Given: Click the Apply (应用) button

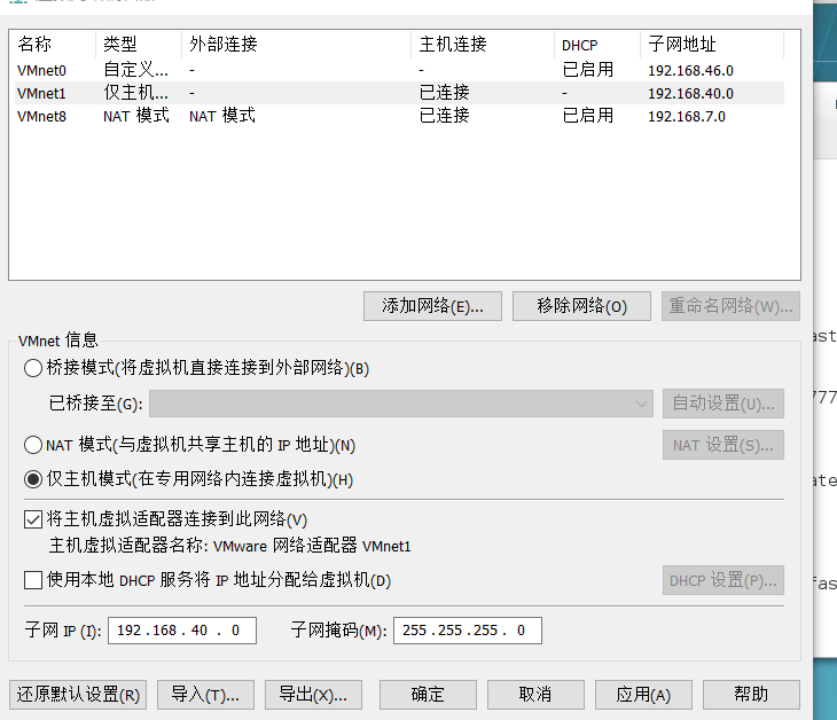Looking at the screenshot, I should [x=643, y=694].
